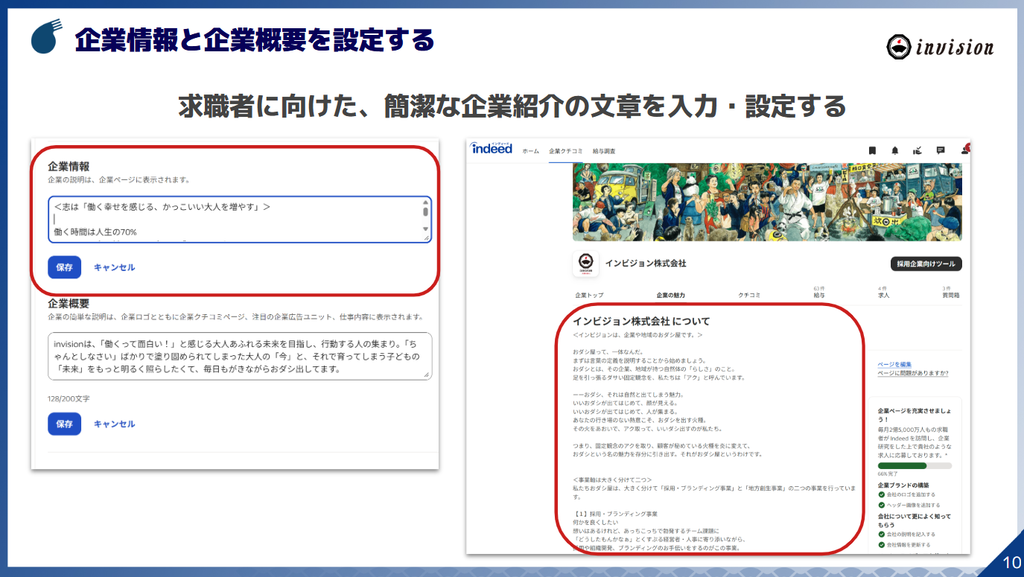
Task: Click the company header banner illustration
Action: tap(767, 202)
